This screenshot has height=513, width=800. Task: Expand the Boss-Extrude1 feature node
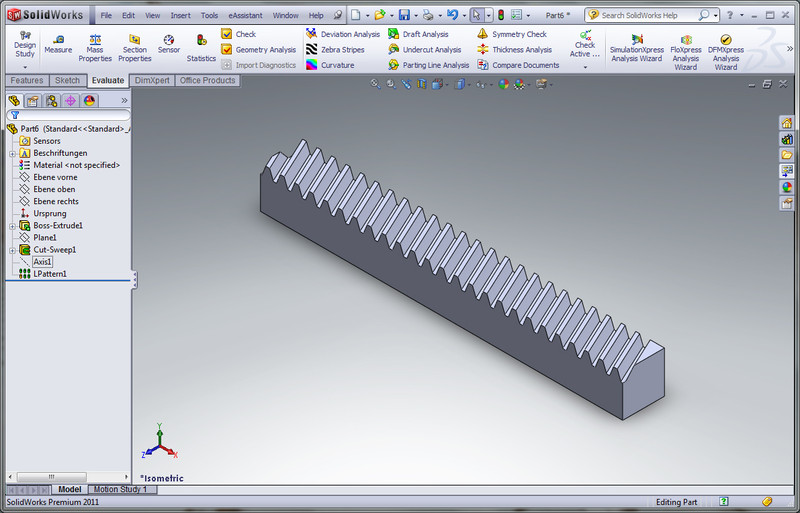[12, 226]
